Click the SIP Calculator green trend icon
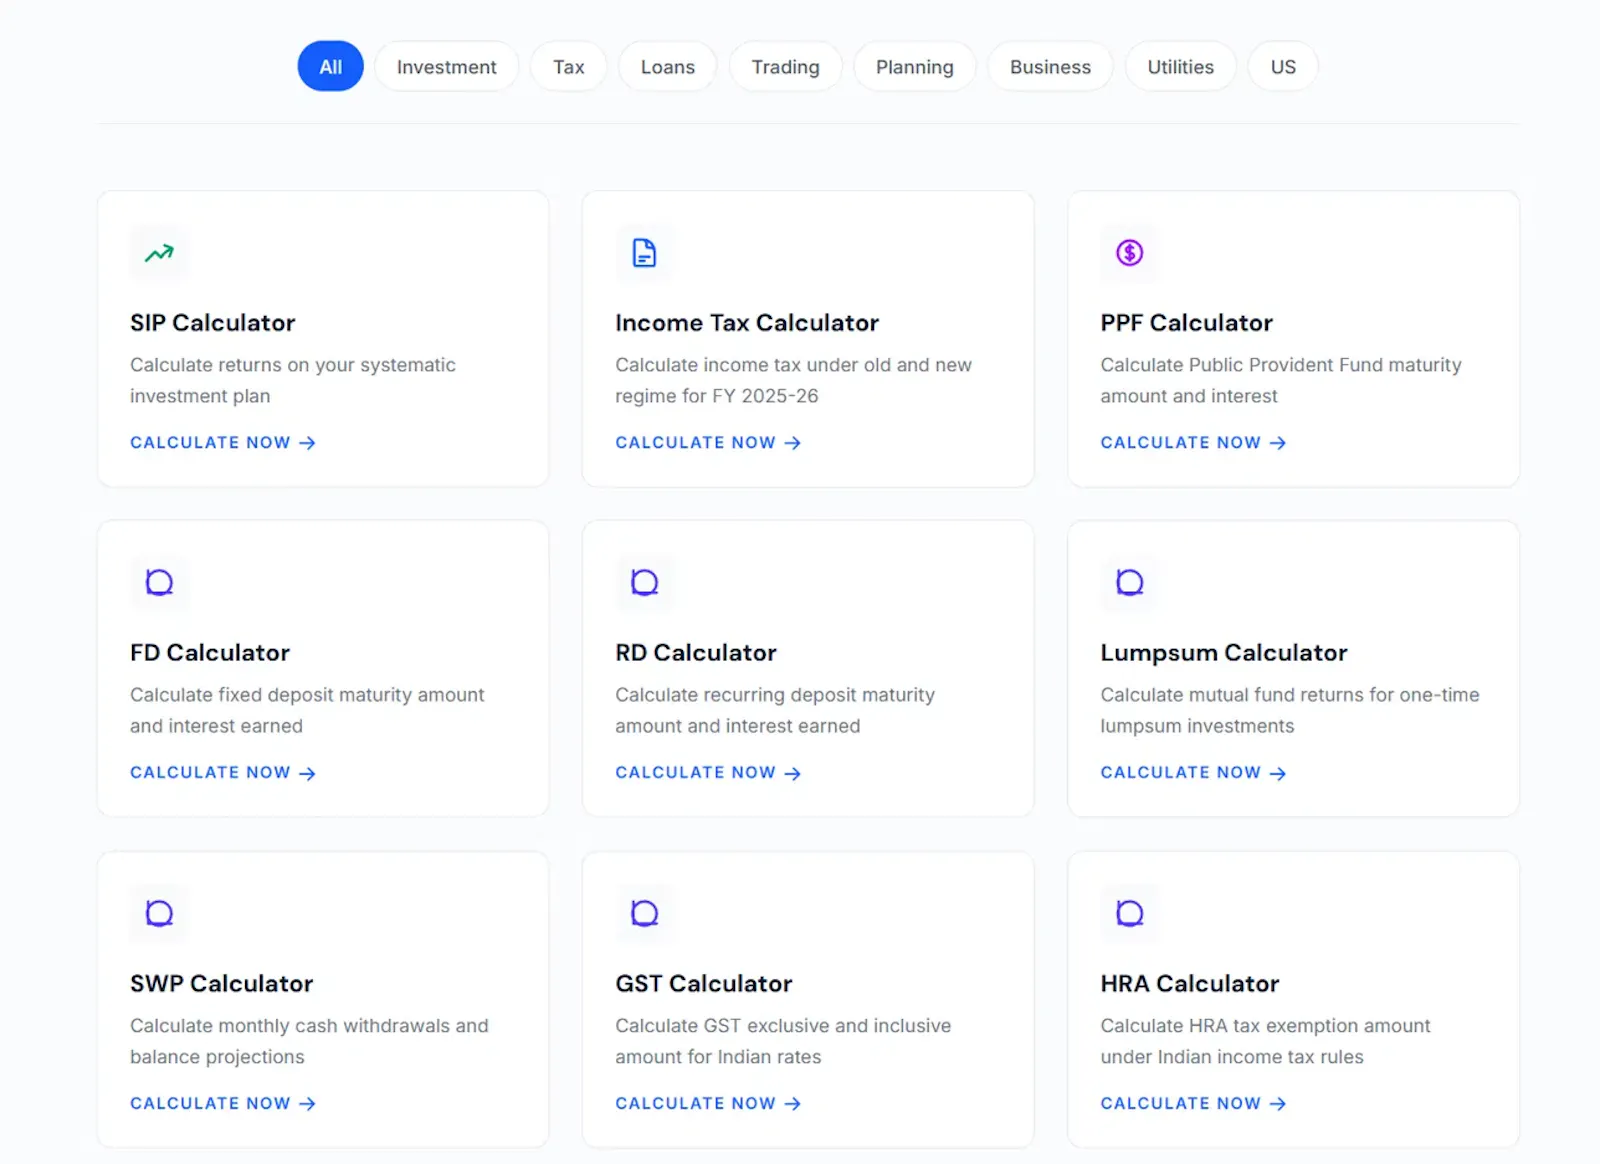This screenshot has height=1164, width=1600. (x=159, y=254)
